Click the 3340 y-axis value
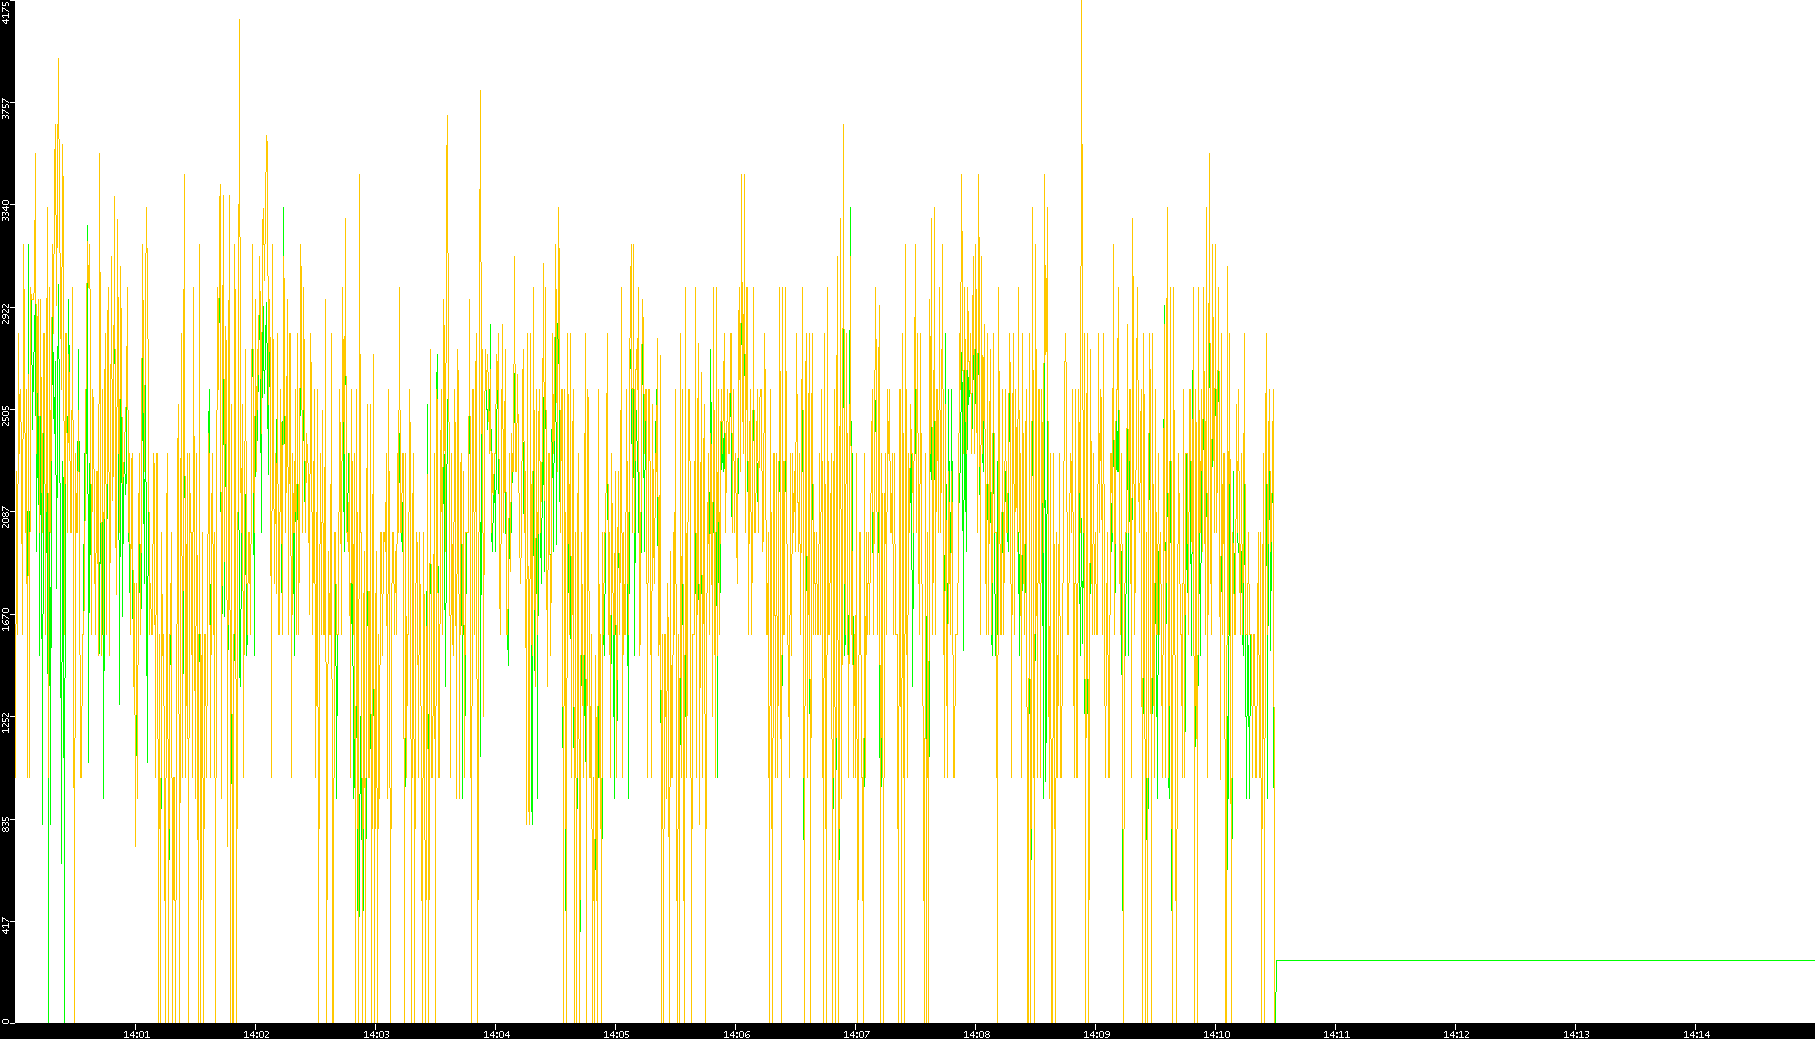The image size is (1815, 1039). tap(7, 210)
